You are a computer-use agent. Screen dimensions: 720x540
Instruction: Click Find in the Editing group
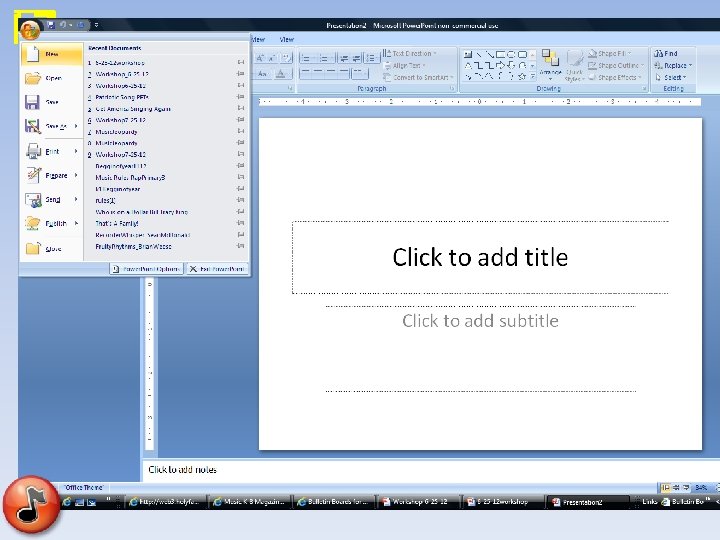click(666, 53)
